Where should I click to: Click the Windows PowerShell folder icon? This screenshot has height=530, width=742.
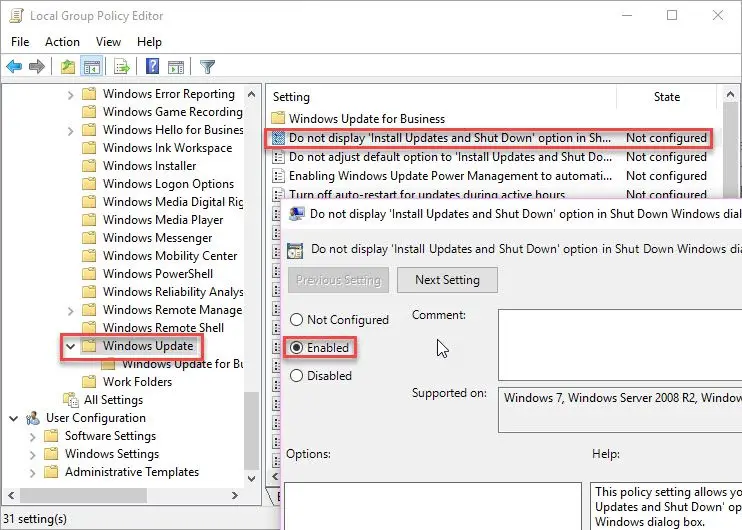pyautogui.click(x=89, y=274)
